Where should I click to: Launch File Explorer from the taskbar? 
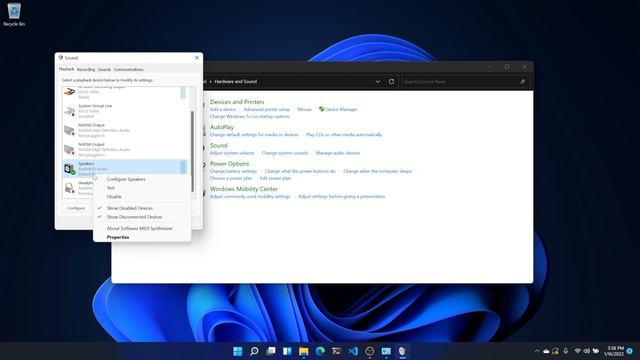click(304, 351)
